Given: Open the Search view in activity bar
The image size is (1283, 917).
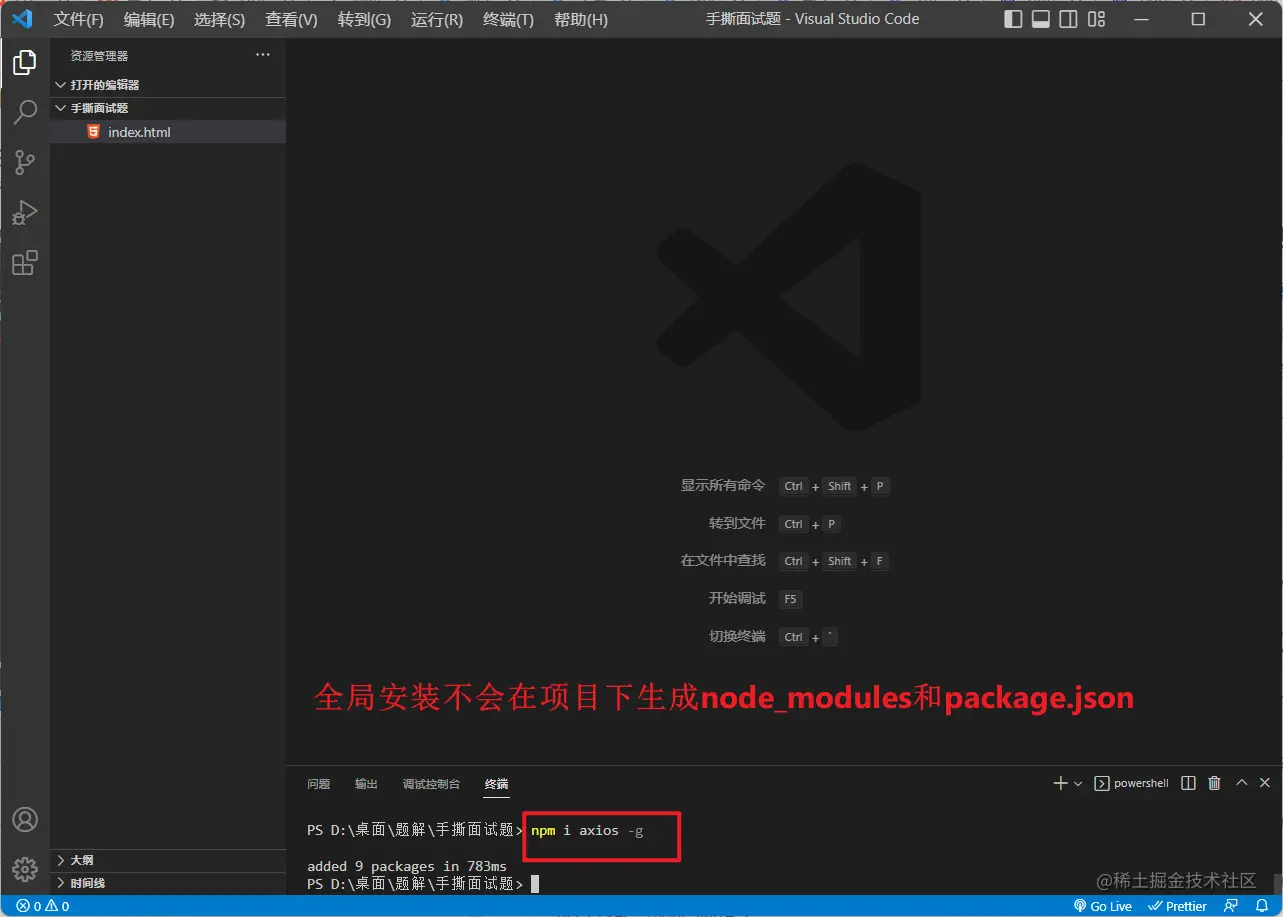Looking at the screenshot, I should [x=24, y=112].
